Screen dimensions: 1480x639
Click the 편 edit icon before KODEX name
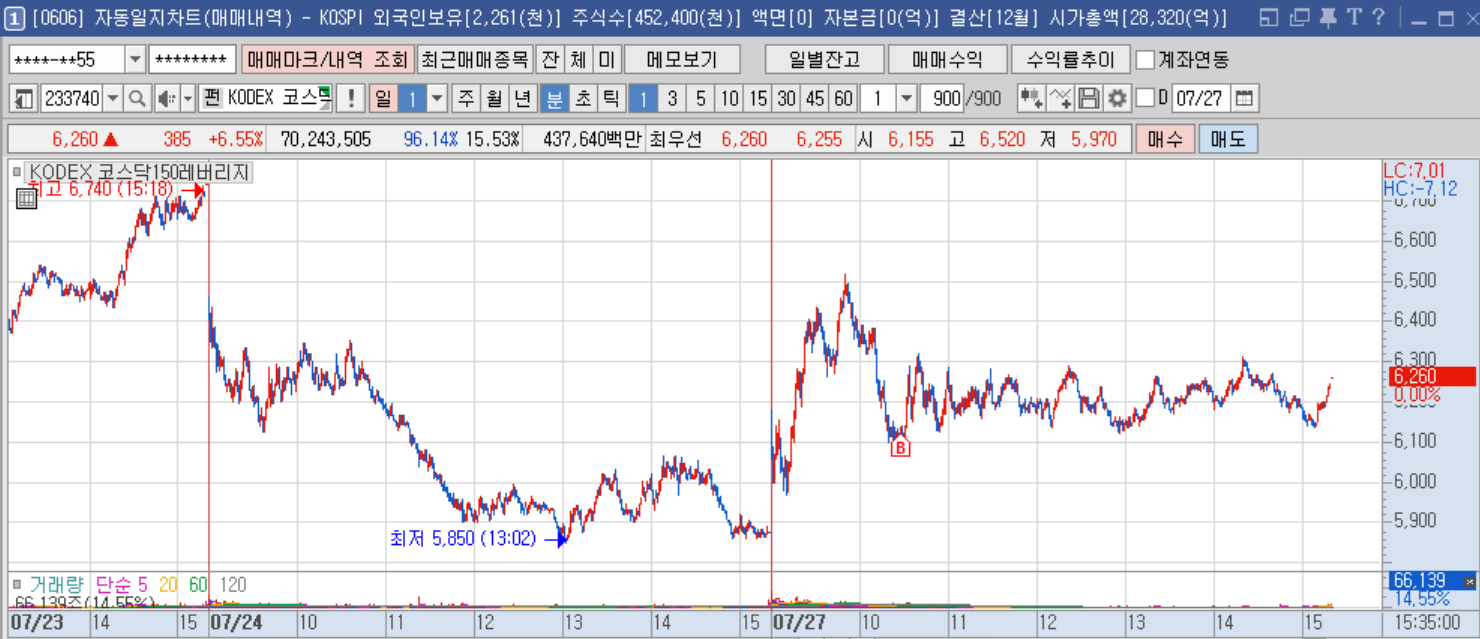211,99
